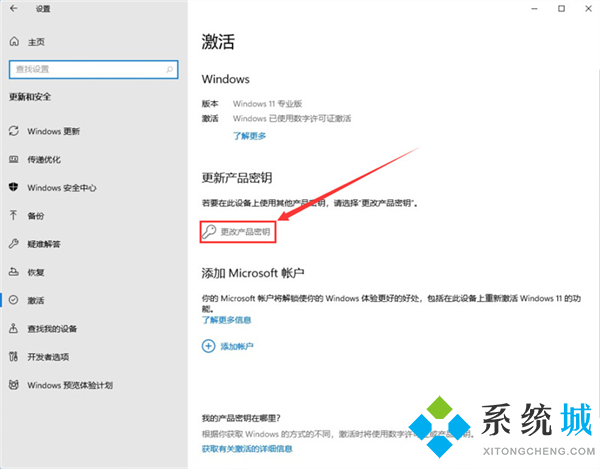Click the 疑难解答 wrench icon
Screen dimensions: 600x469
tap(14, 244)
